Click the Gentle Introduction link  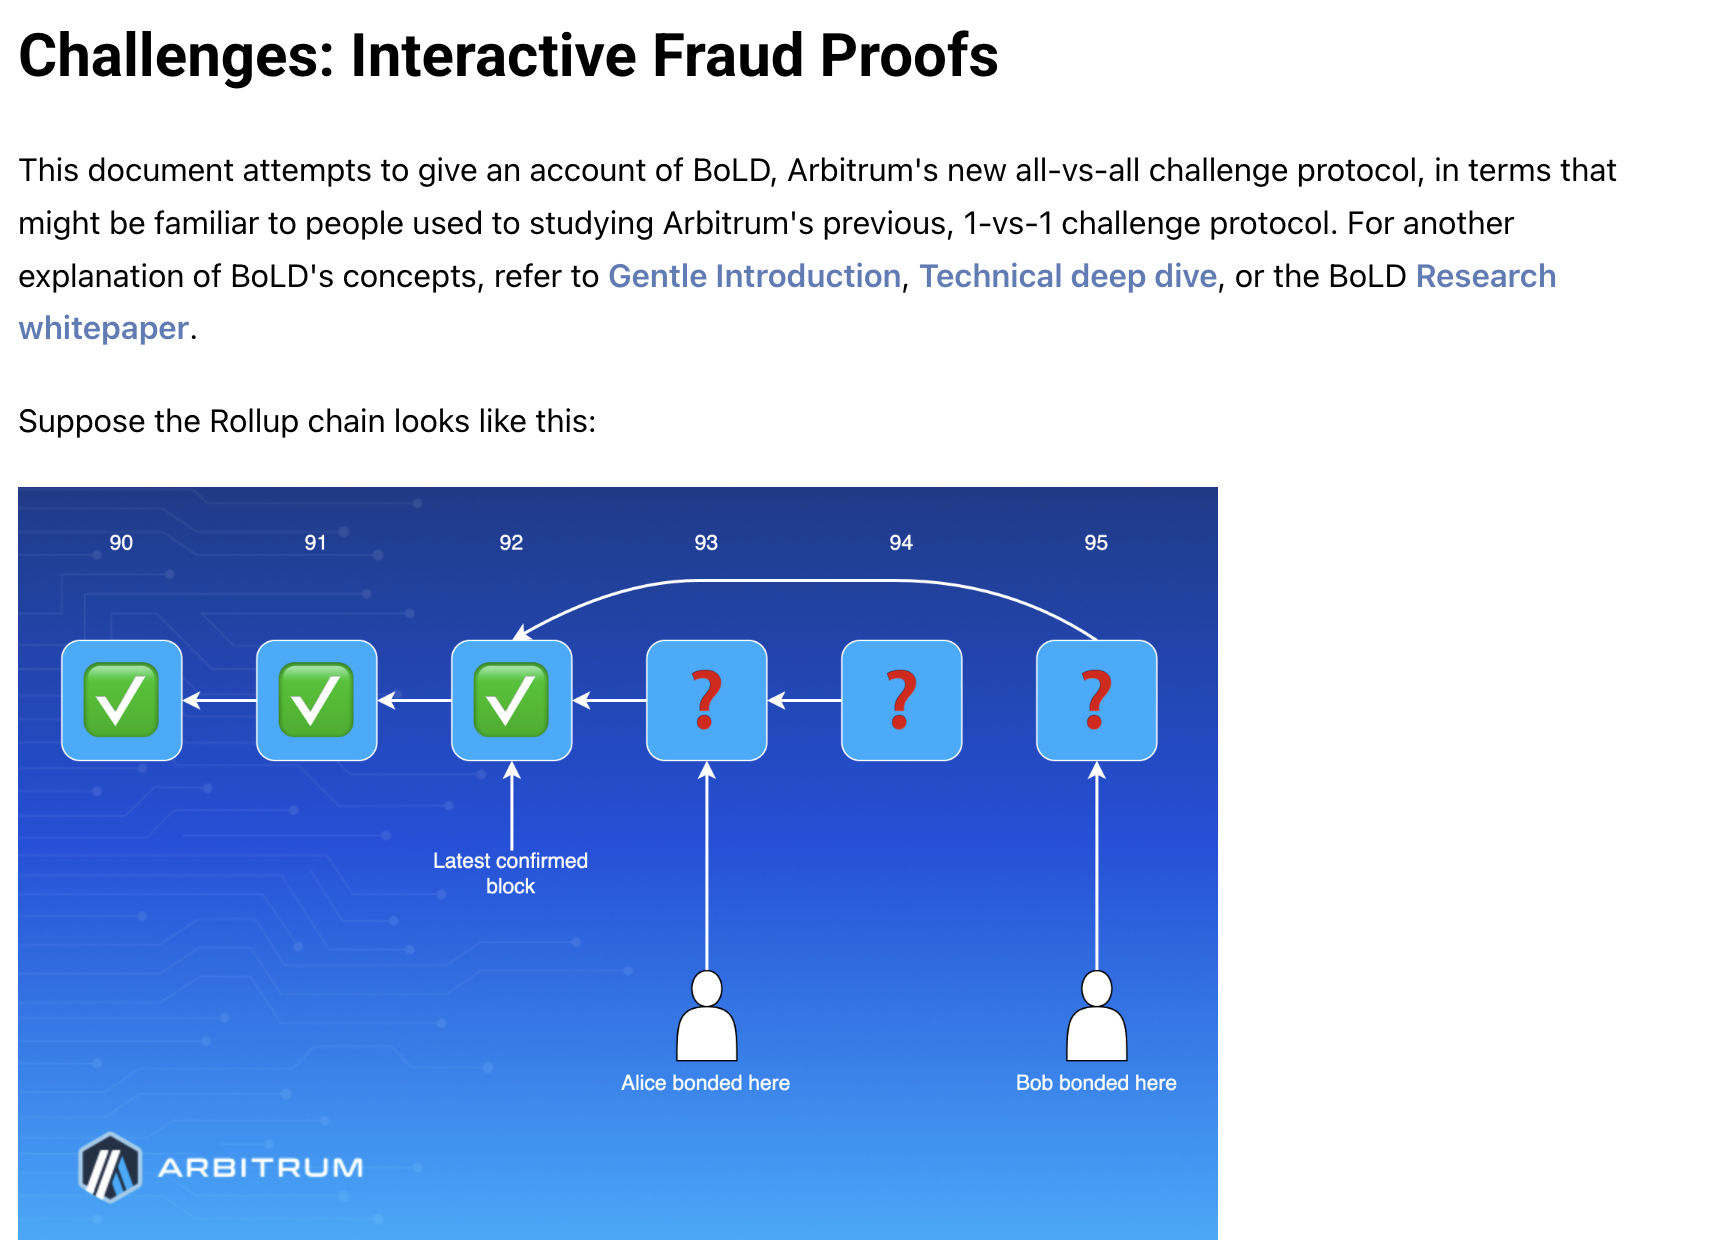[754, 276]
